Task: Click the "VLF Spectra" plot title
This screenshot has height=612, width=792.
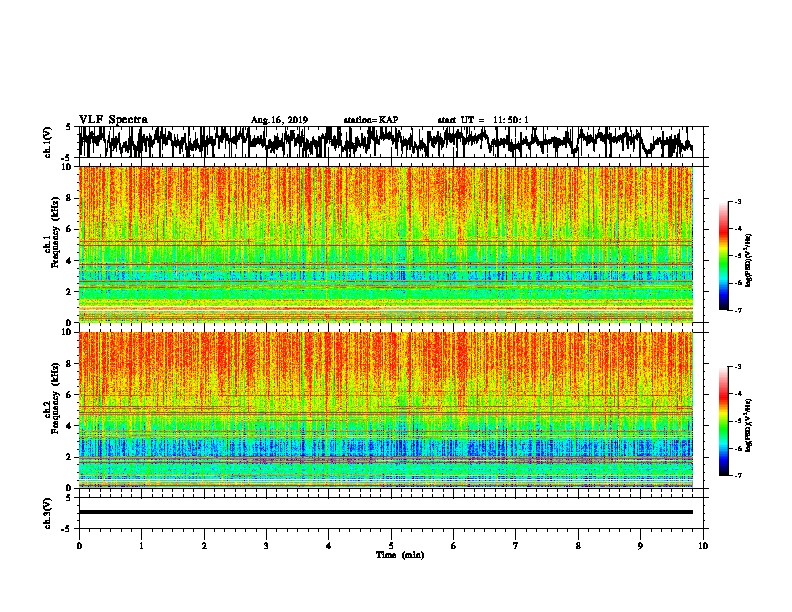Action: [113, 120]
